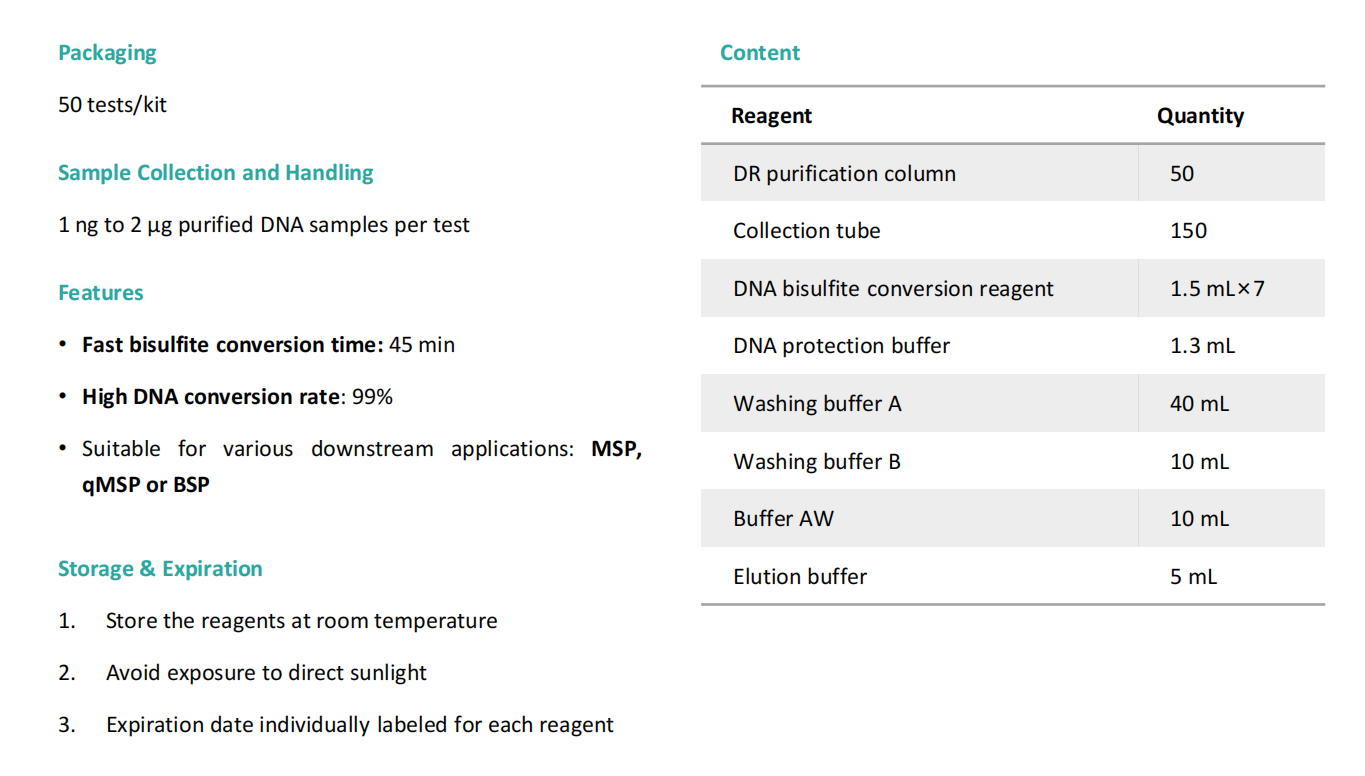The width and height of the screenshot is (1365, 776).
Task: Click the "1.3 mL" quantity cell
Action: (1202, 346)
